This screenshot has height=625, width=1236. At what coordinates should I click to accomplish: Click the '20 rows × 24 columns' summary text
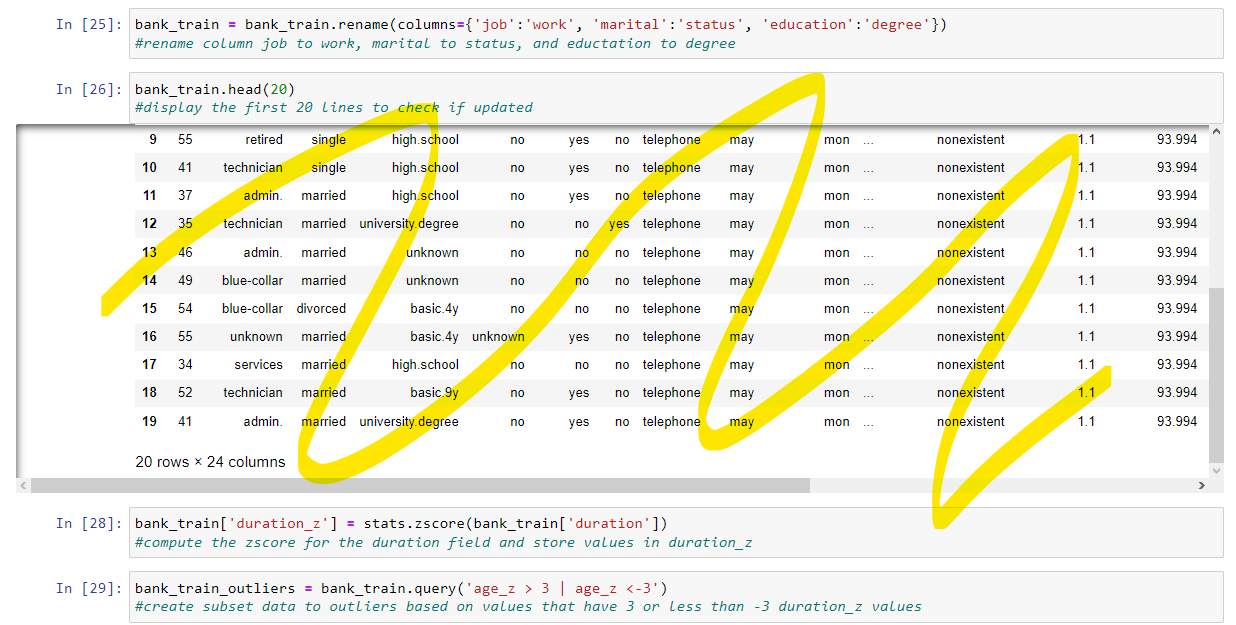(210, 462)
